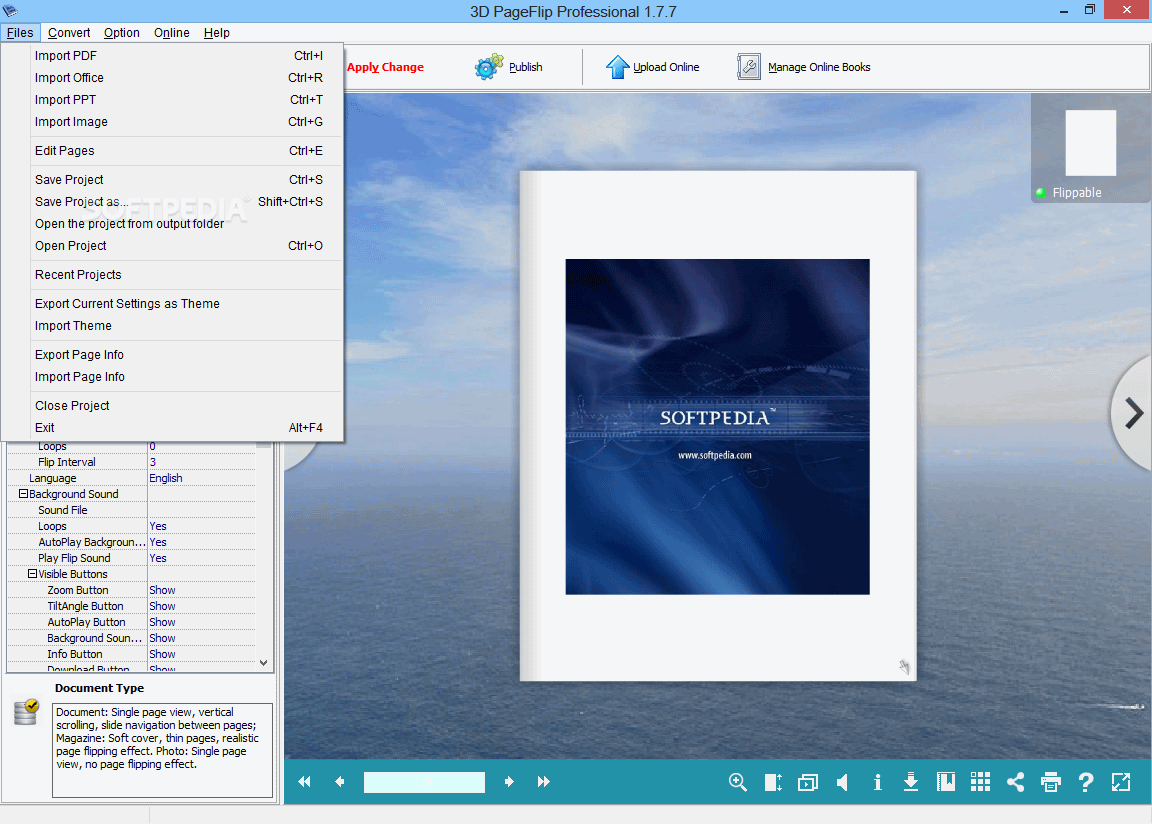The image size is (1152, 824).
Task: Click the Document Type database icon
Action: tap(26, 712)
